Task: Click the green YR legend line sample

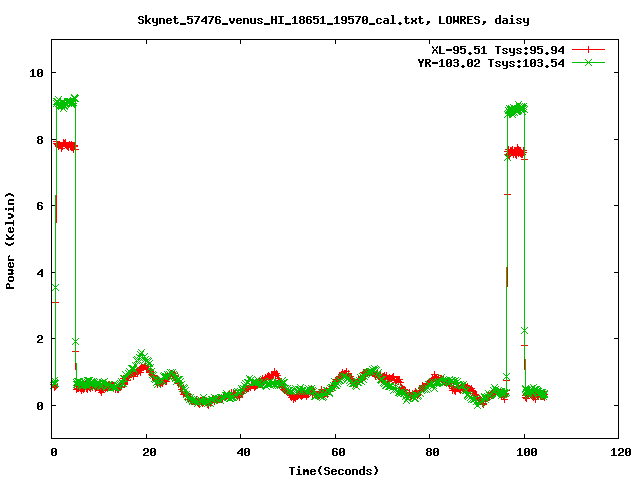Action: tap(588, 62)
